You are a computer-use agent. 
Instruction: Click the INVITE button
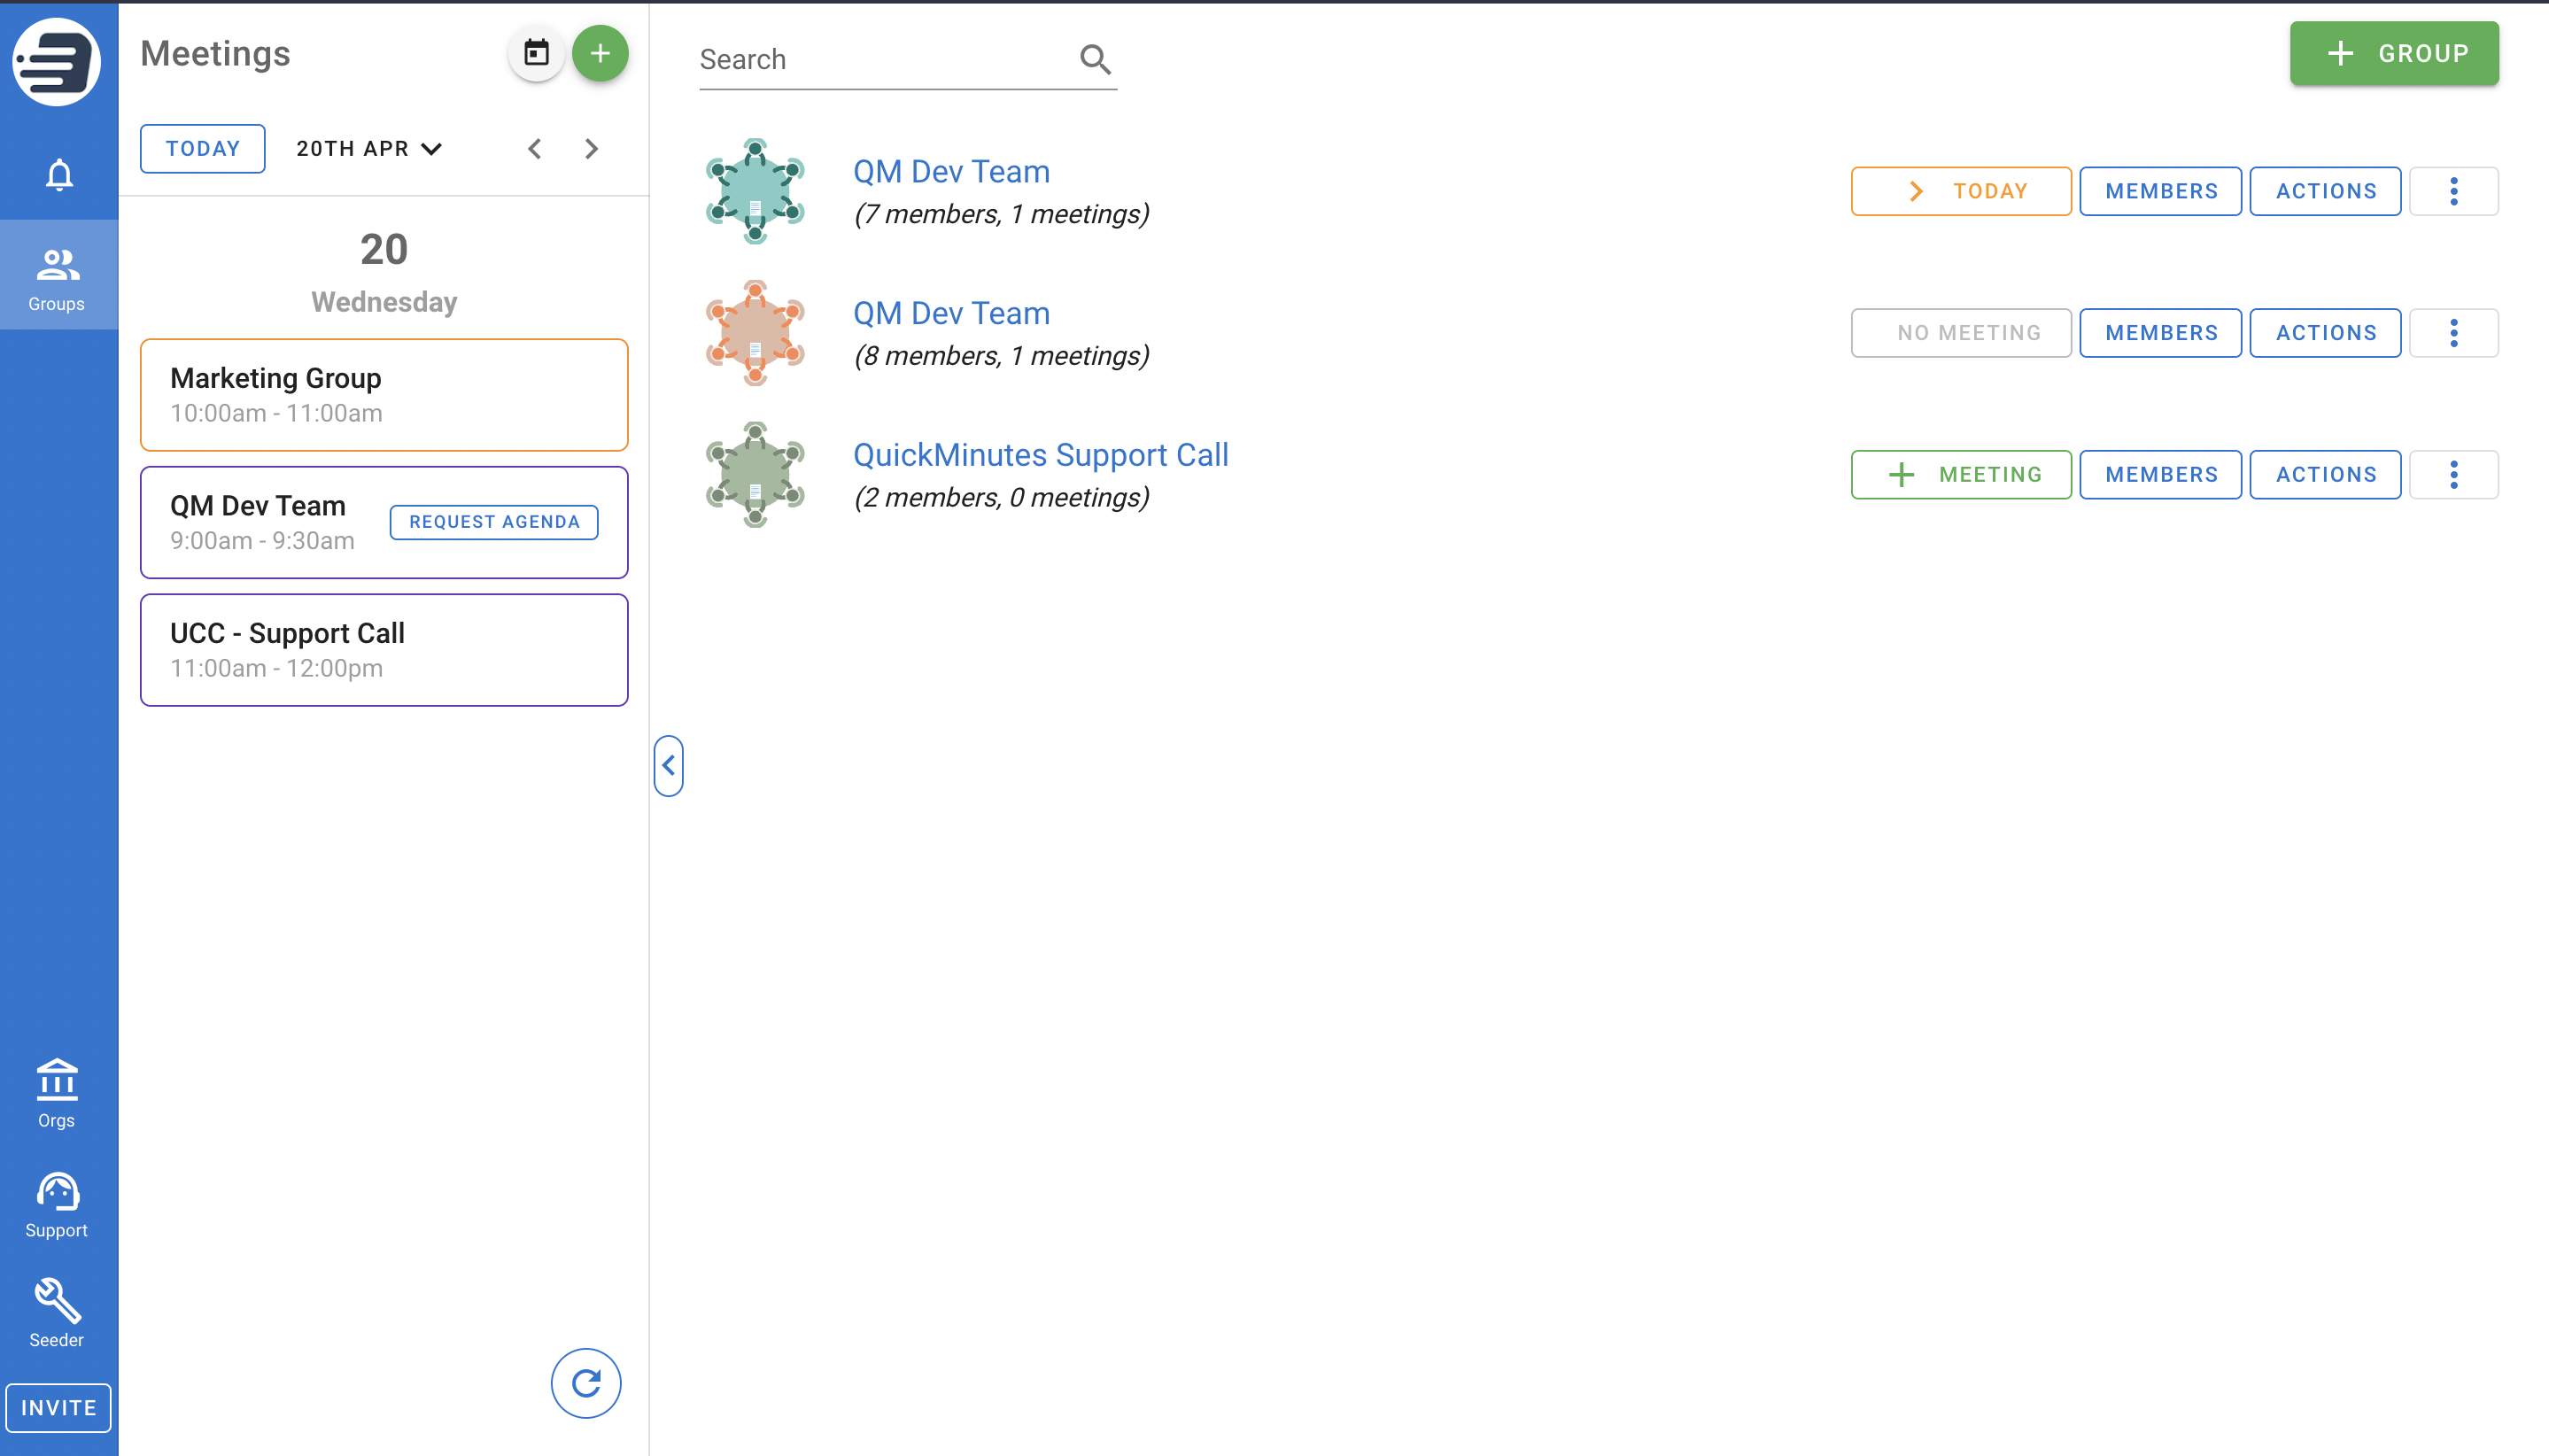[59, 1407]
